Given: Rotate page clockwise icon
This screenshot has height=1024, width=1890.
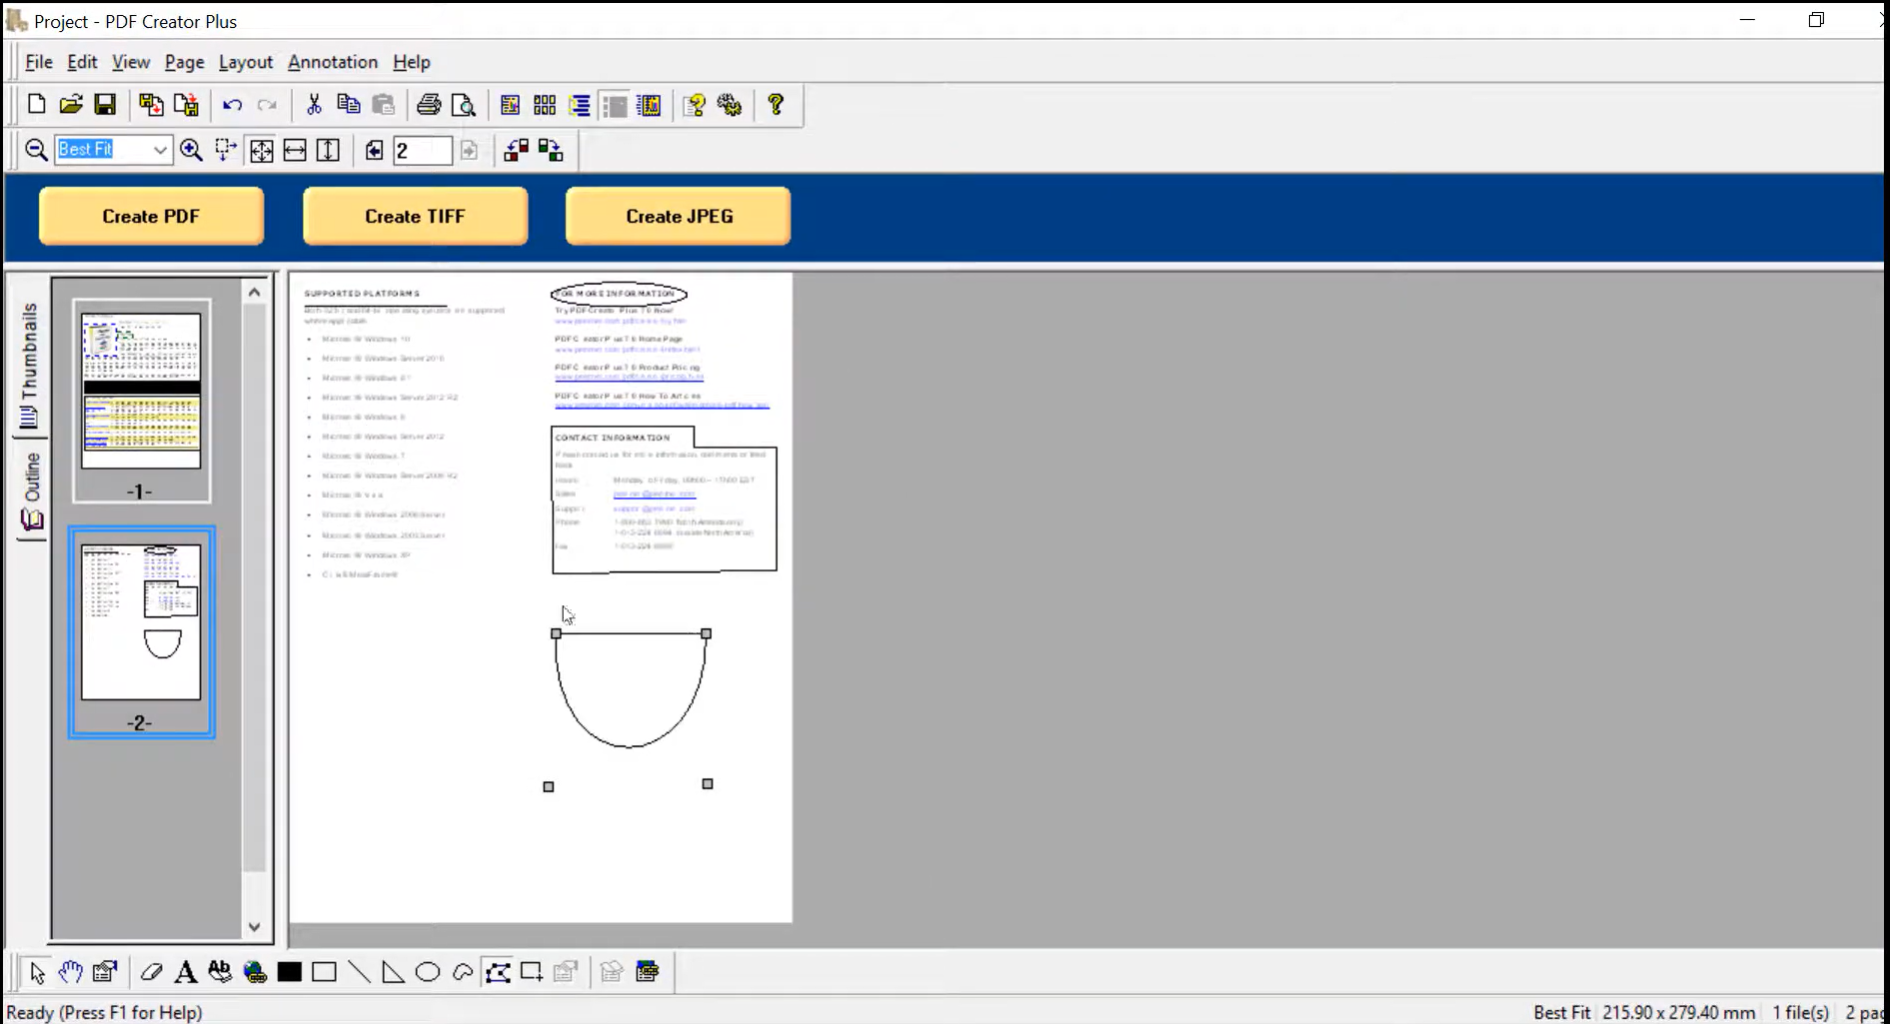Looking at the screenshot, I should click(x=551, y=150).
